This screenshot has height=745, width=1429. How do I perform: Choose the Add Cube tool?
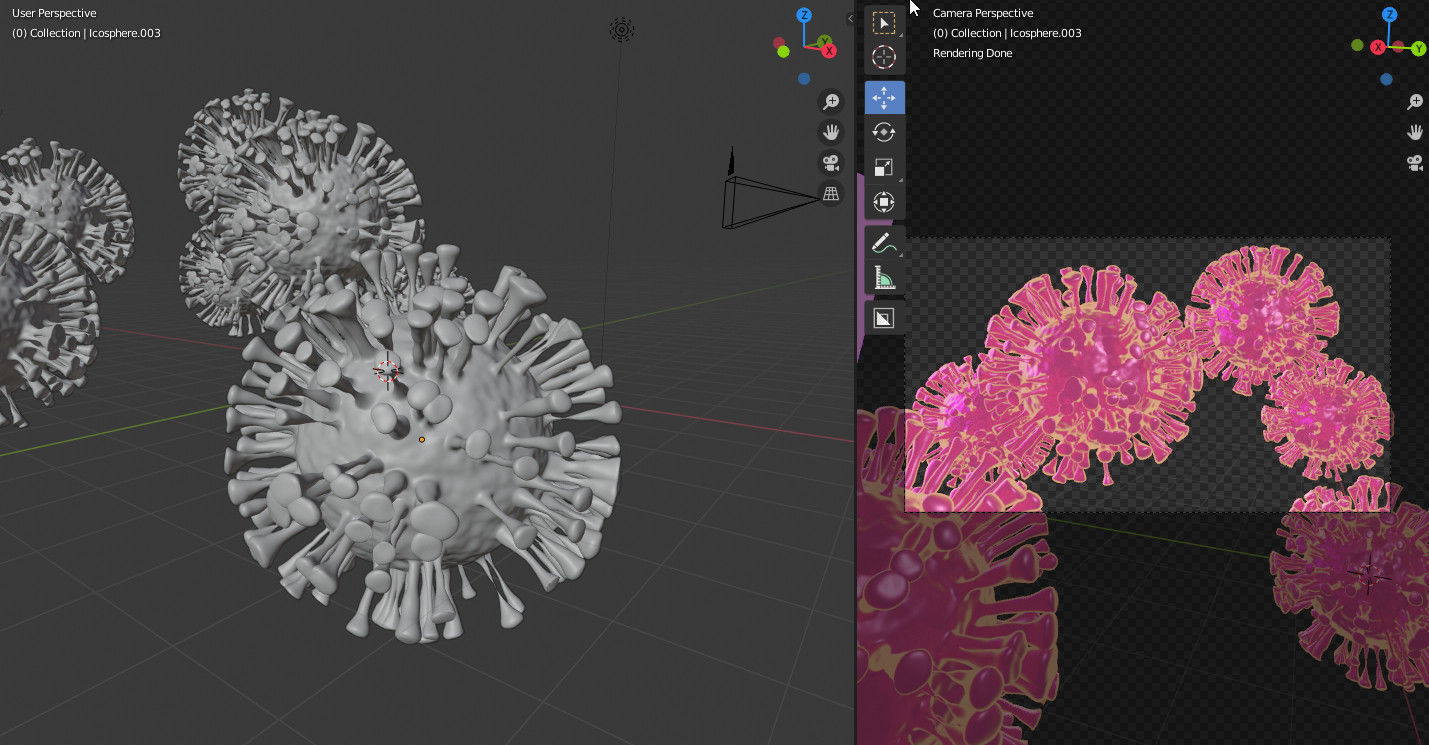[x=884, y=318]
